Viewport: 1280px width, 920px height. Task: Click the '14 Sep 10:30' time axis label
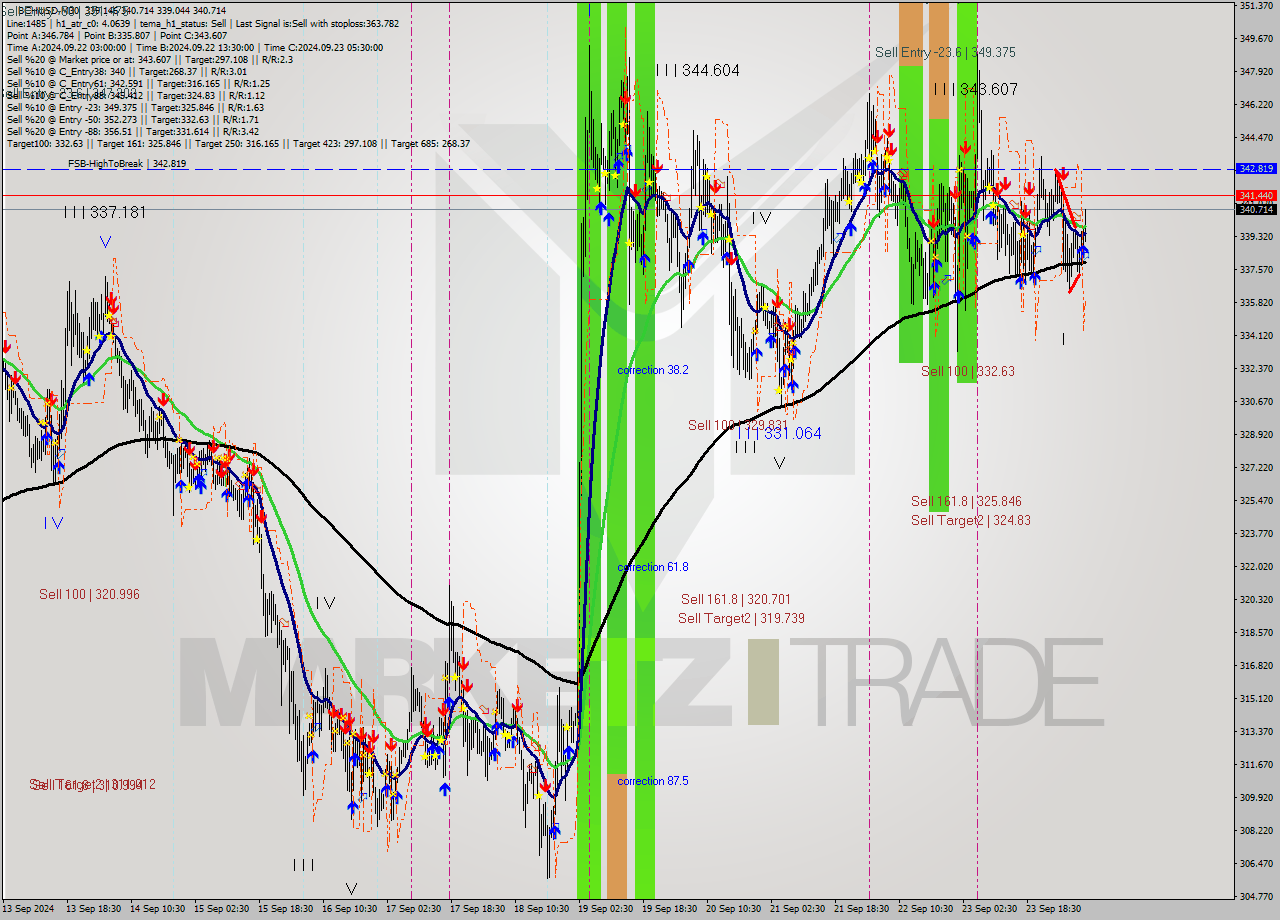(158, 909)
